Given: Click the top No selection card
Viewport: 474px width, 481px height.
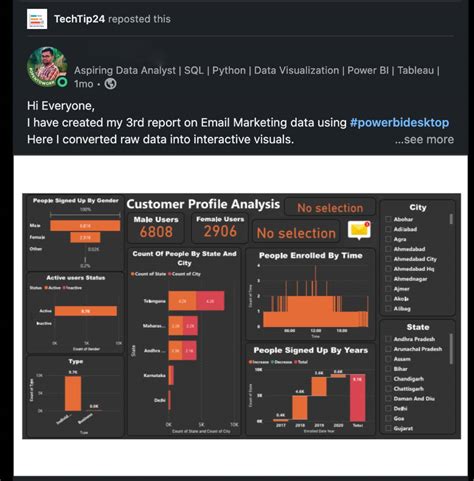Looking at the screenshot, I should [x=330, y=208].
